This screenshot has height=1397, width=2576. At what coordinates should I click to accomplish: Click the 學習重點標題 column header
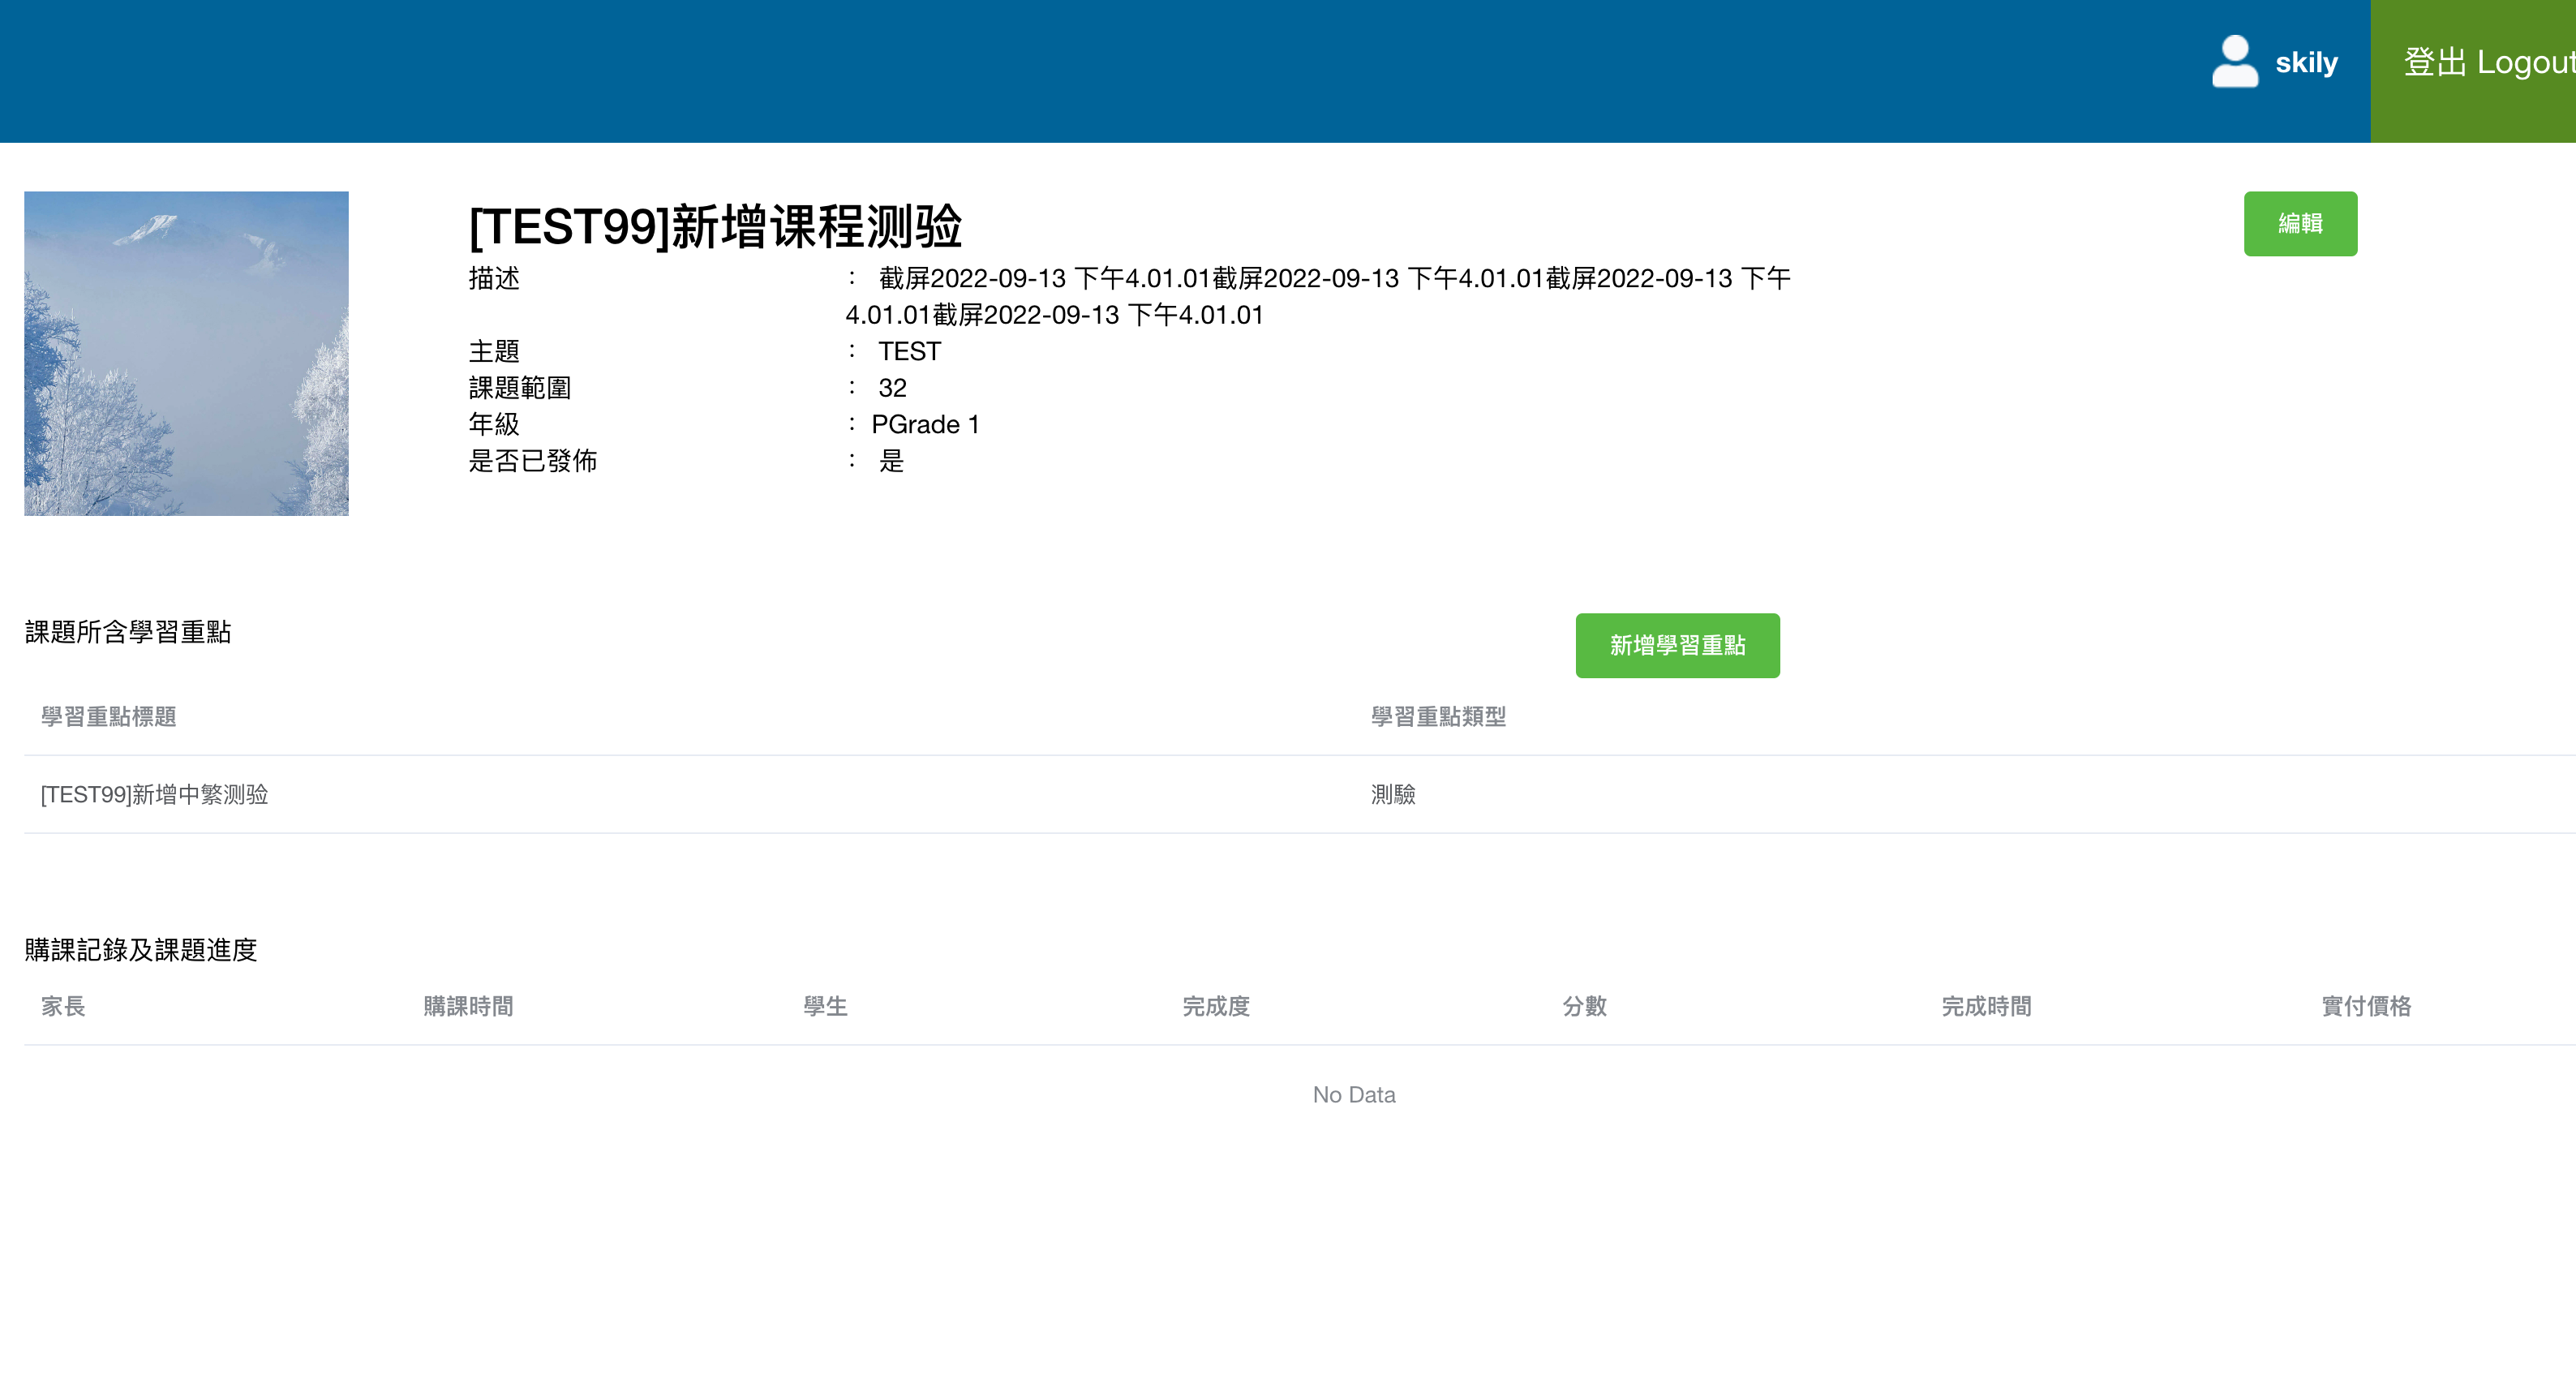tap(108, 716)
